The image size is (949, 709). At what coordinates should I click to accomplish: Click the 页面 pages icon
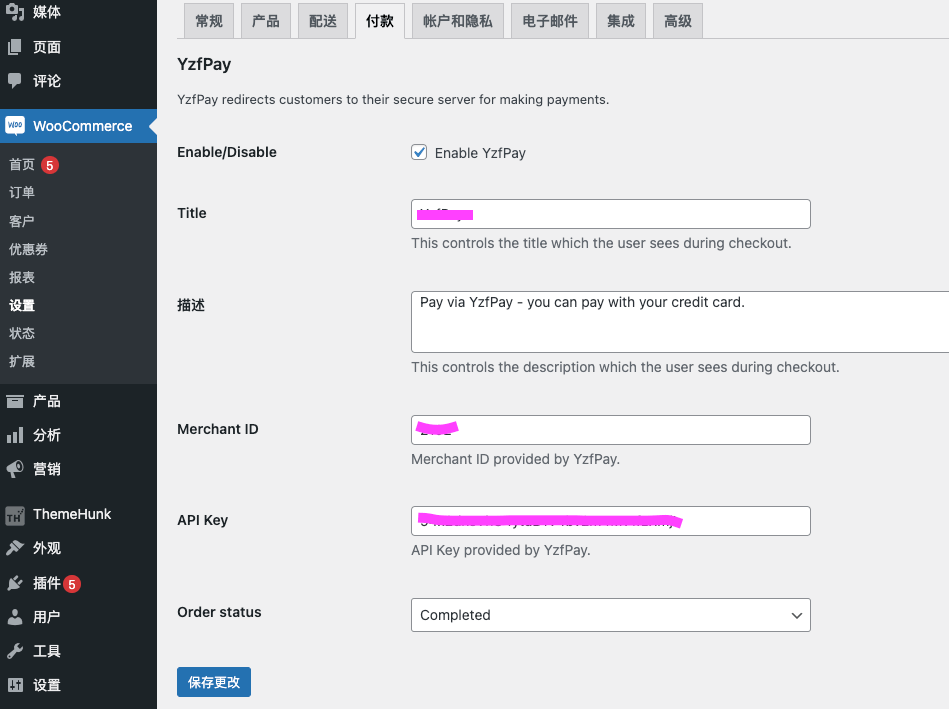click(x=15, y=47)
